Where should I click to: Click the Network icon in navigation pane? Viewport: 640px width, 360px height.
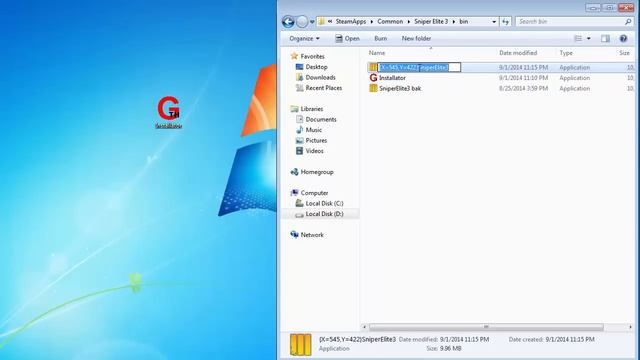point(294,235)
